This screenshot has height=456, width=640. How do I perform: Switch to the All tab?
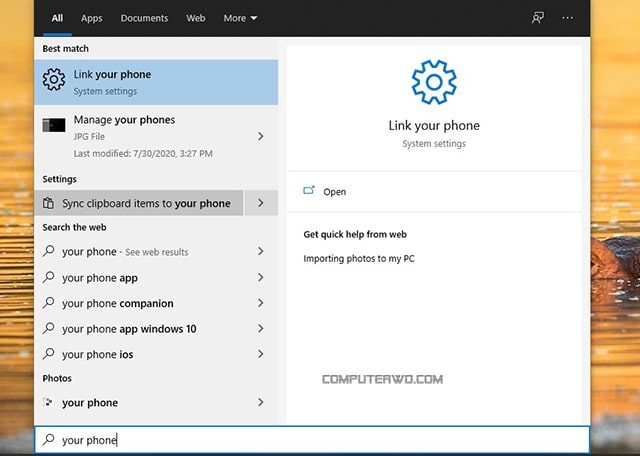tap(57, 18)
